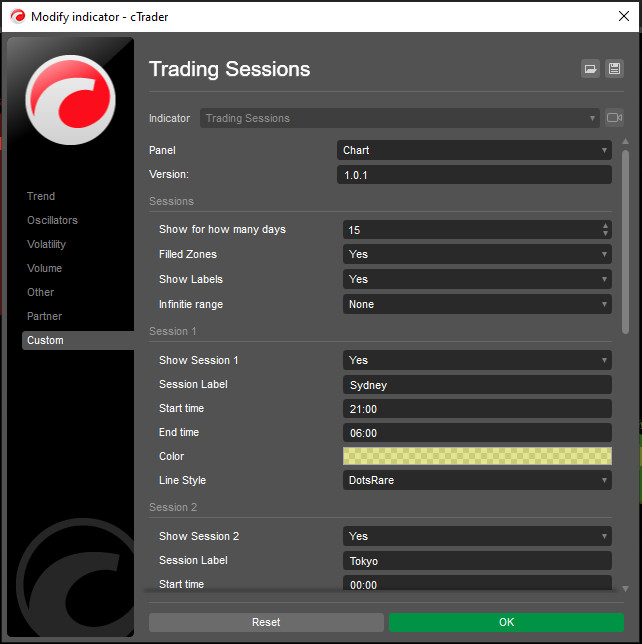
Task: Open Session 1 color swatch picker
Action: coord(477,456)
